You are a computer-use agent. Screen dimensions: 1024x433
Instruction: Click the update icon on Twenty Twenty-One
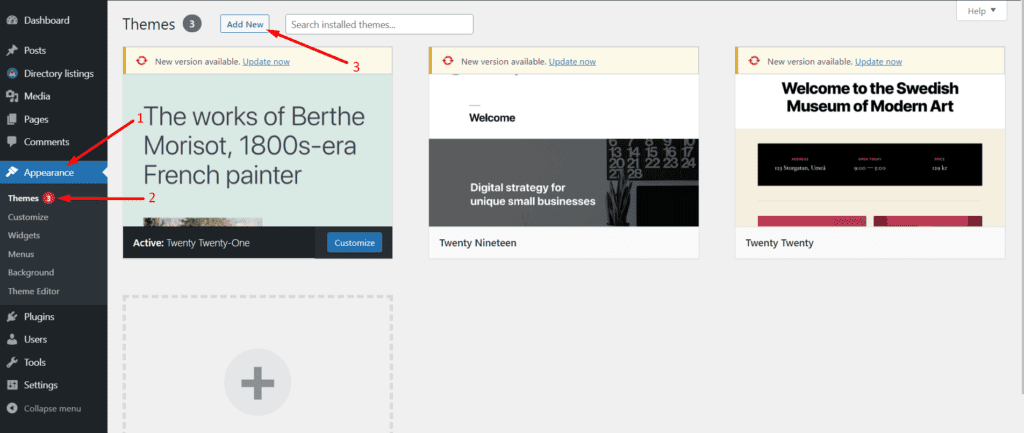[142, 61]
